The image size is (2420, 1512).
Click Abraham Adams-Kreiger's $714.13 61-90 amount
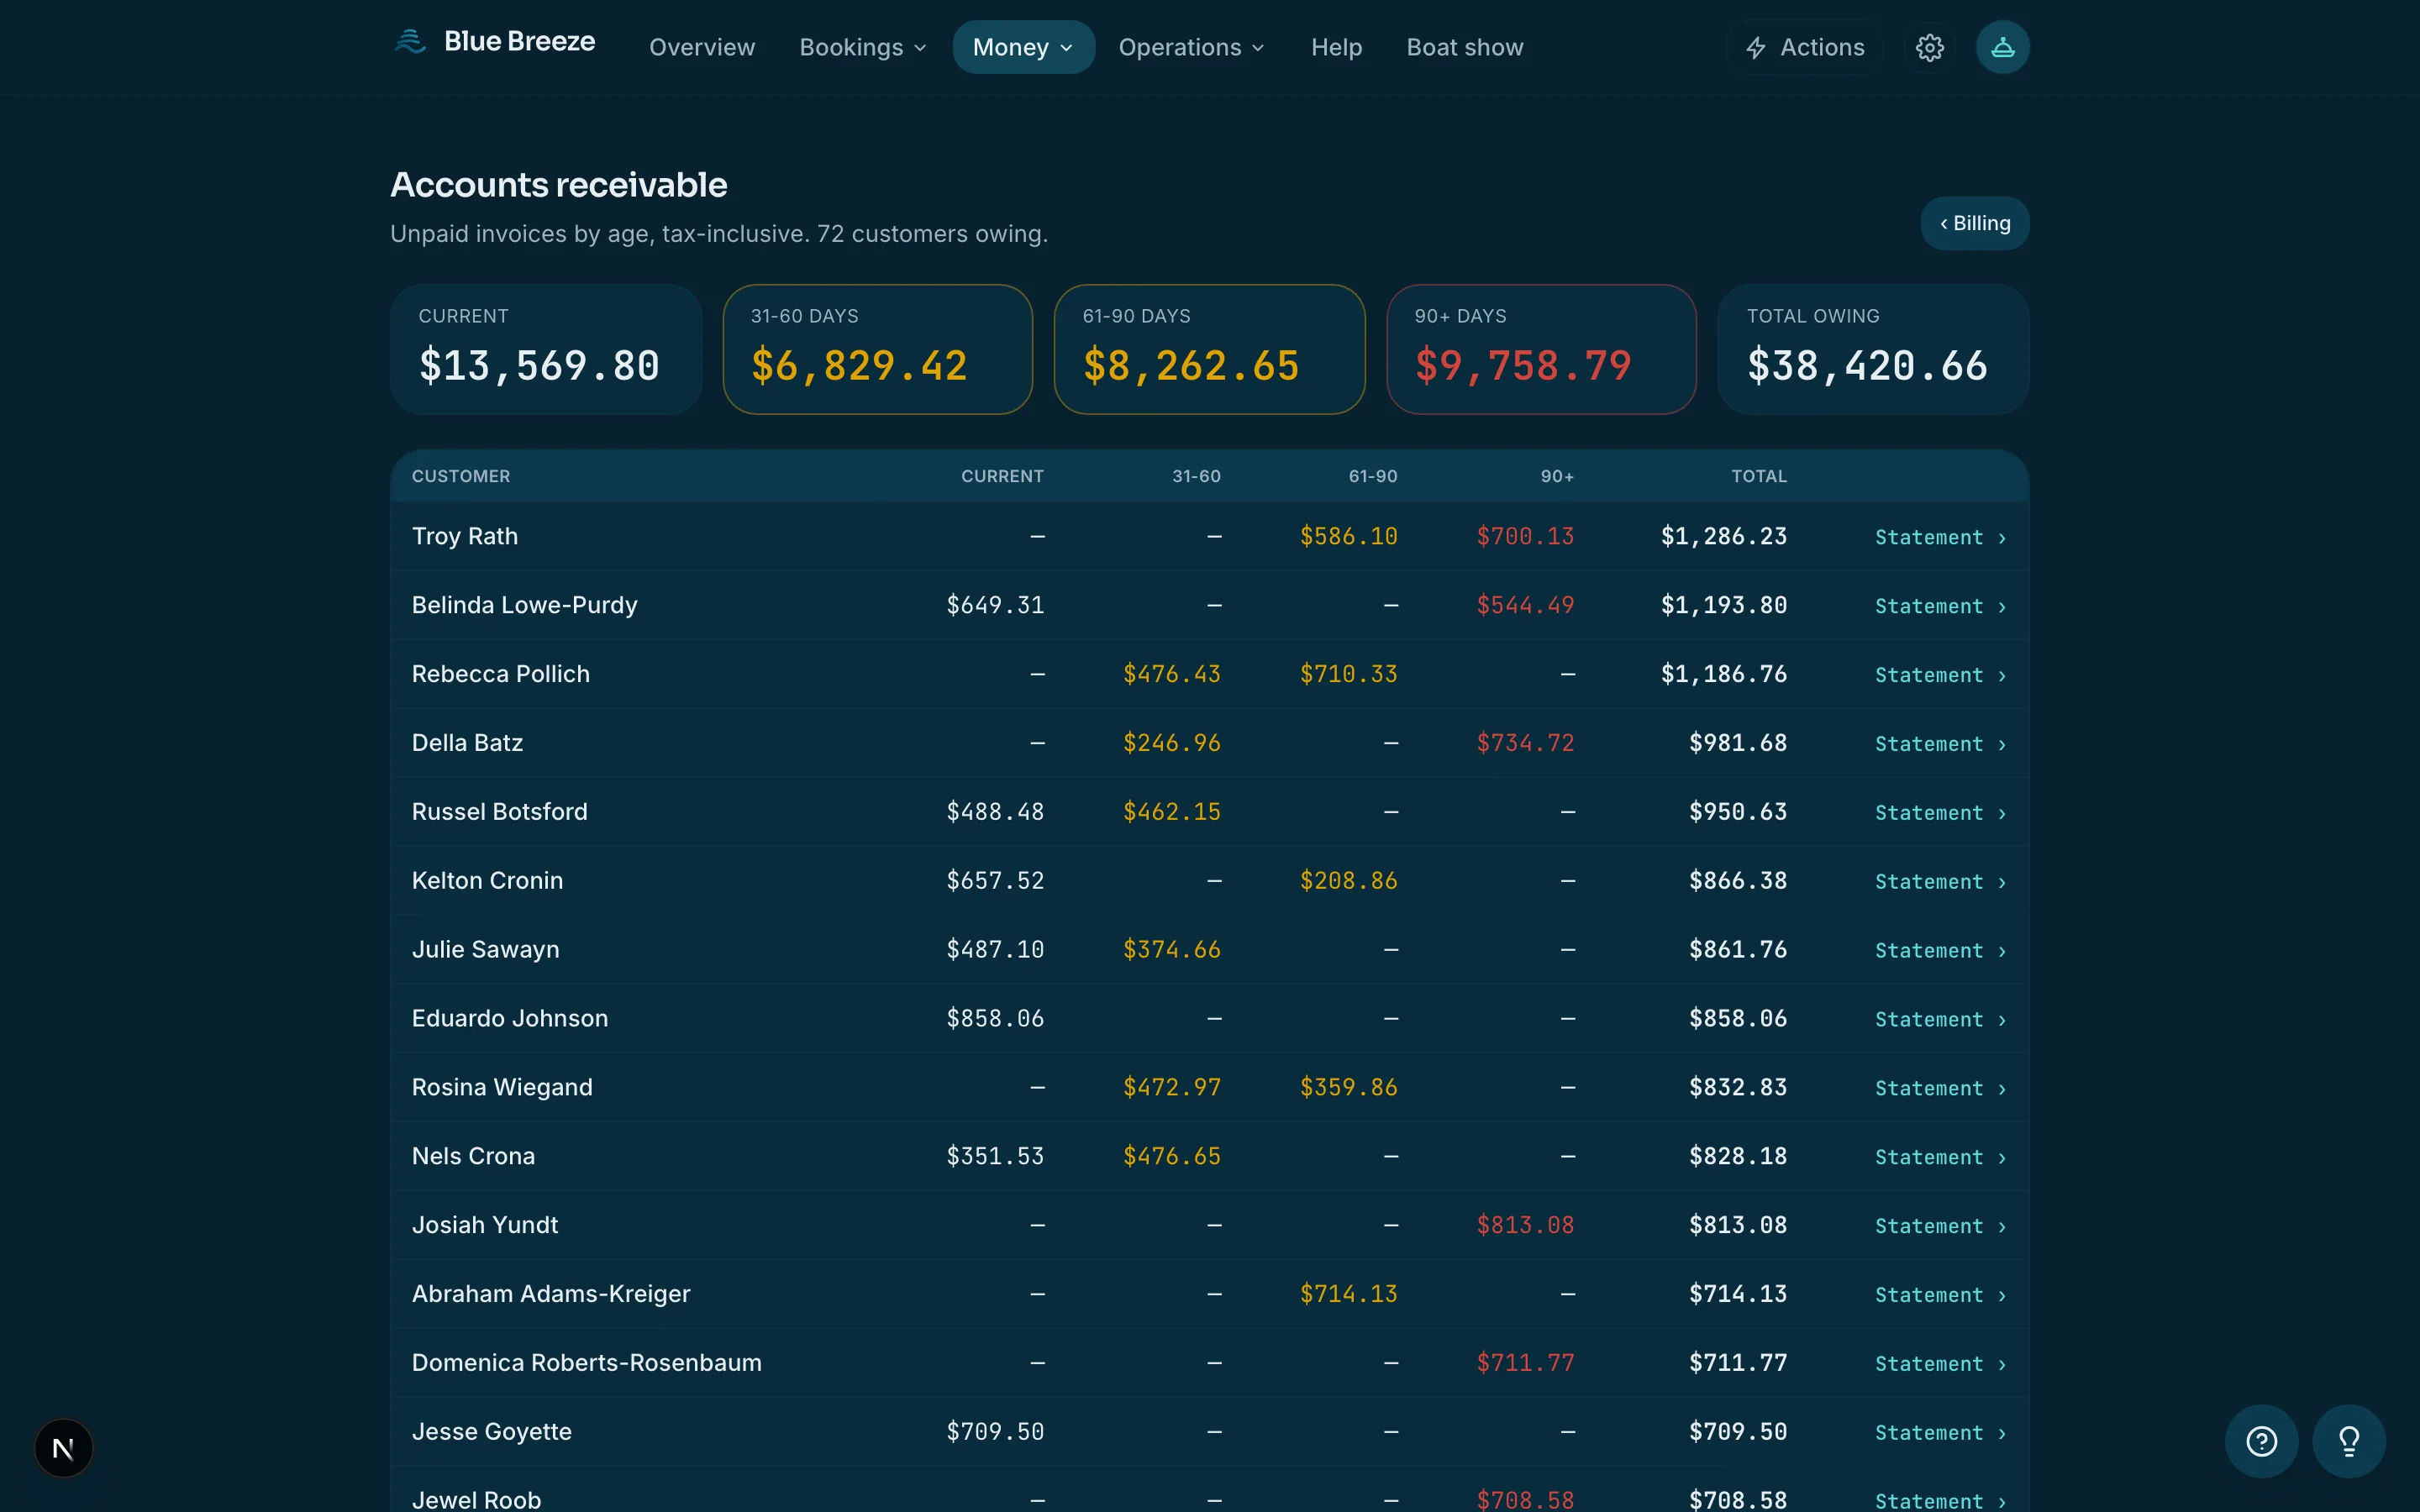coord(1348,1294)
